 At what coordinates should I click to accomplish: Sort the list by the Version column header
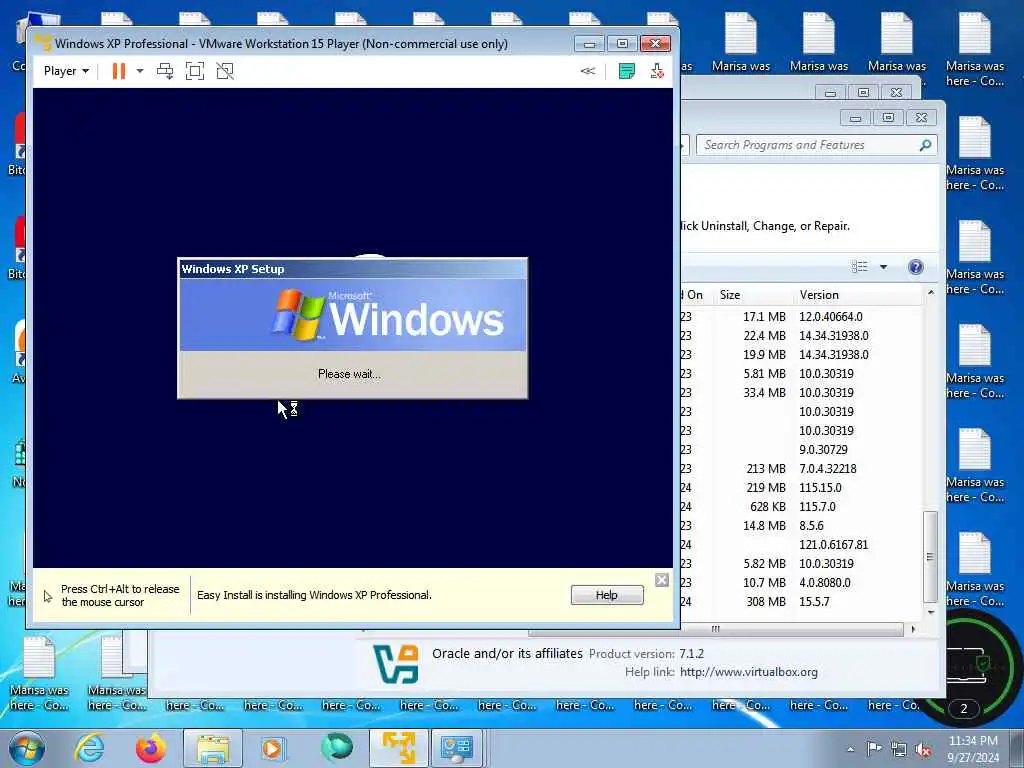tap(859, 295)
